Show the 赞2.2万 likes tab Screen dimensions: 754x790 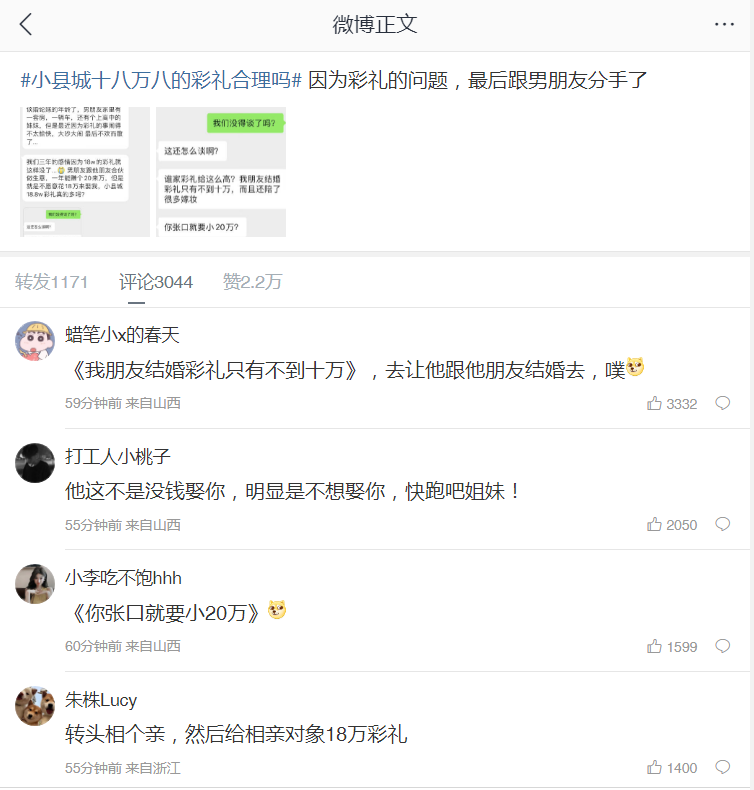[252, 282]
